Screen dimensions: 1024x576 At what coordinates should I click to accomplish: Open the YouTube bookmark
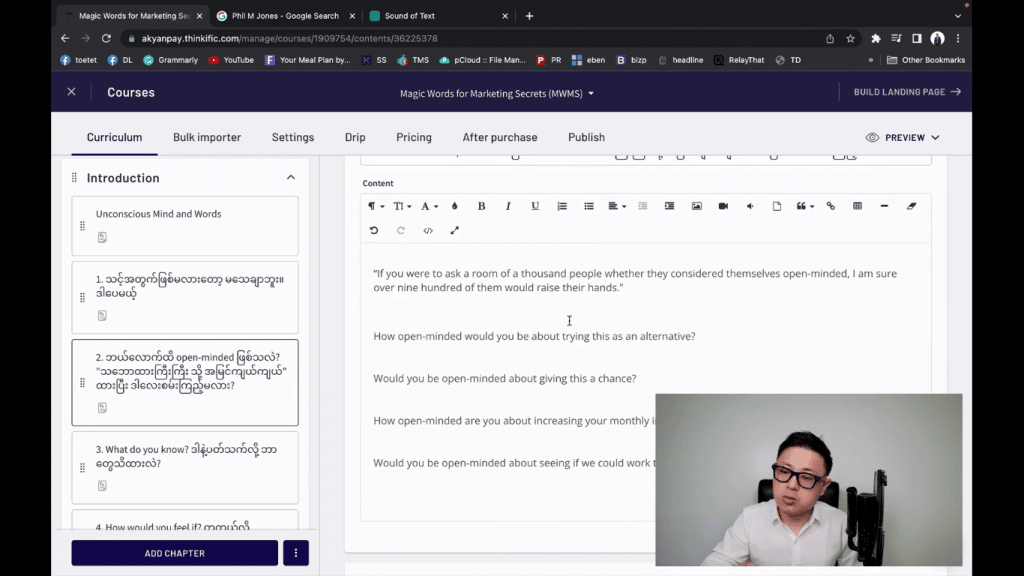[231, 60]
